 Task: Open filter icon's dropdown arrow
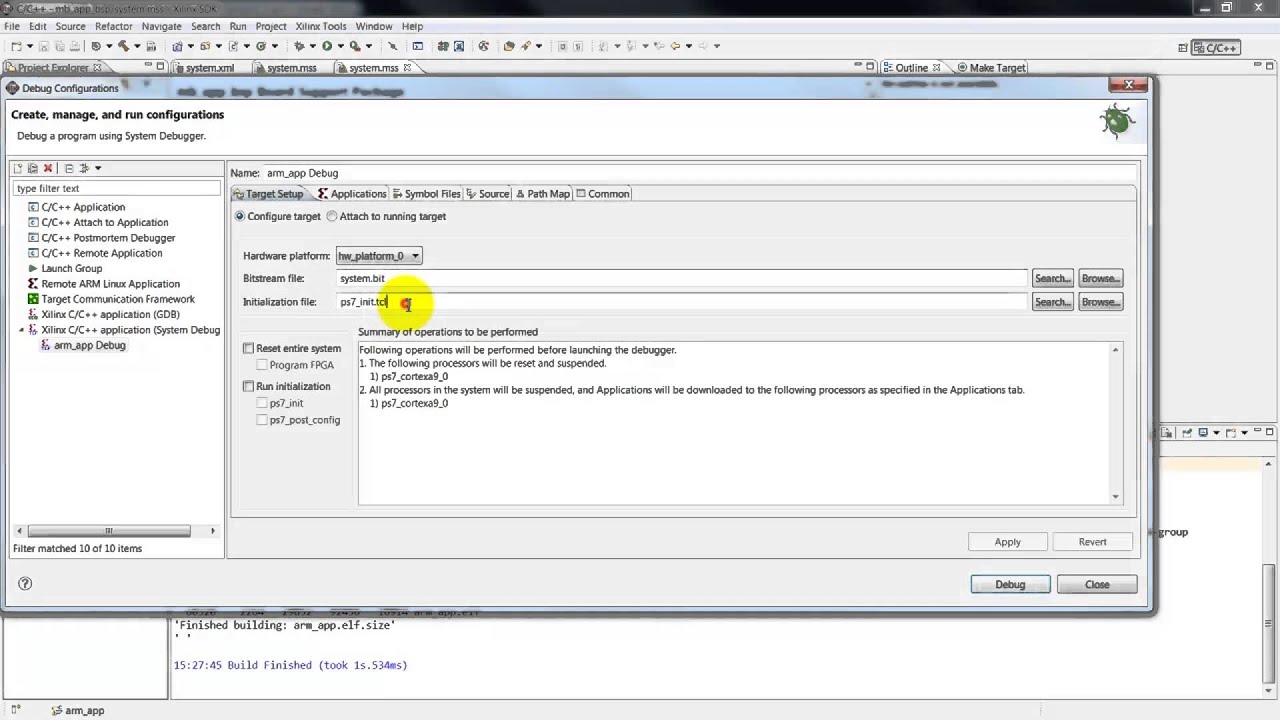98,168
